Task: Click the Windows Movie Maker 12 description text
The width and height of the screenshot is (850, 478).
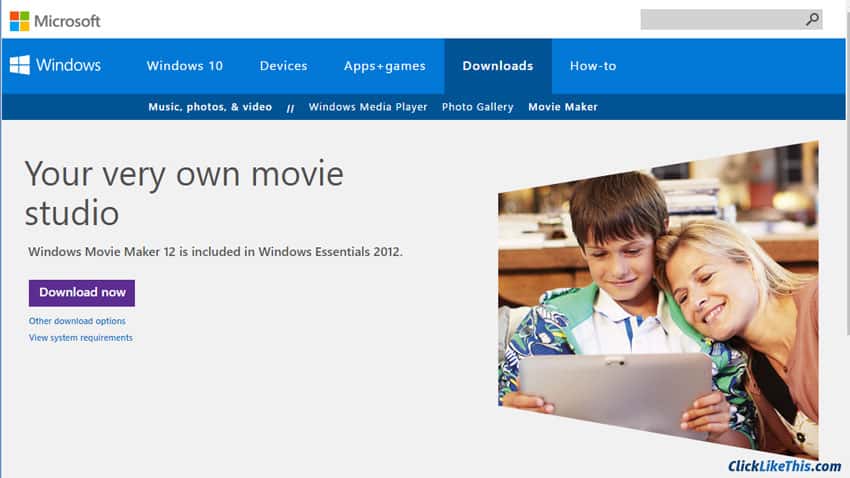Action: click(215, 251)
